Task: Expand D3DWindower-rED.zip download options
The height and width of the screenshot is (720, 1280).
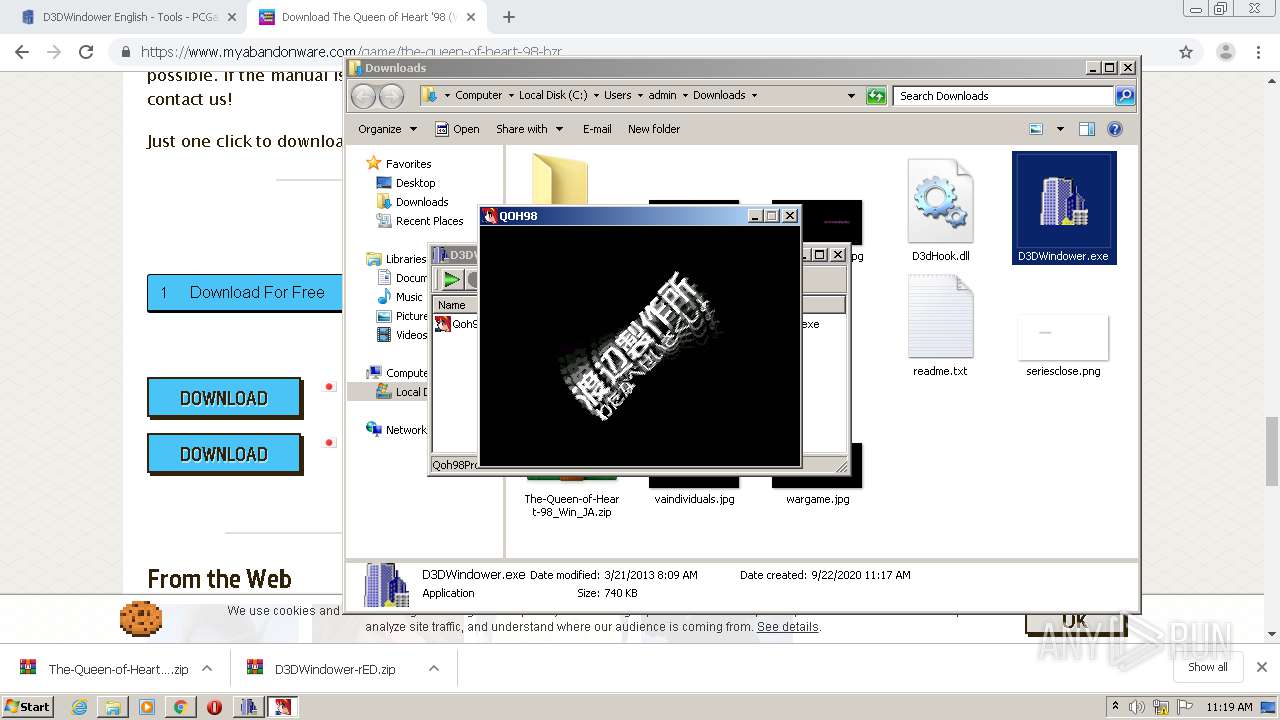Action: tap(434, 669)
